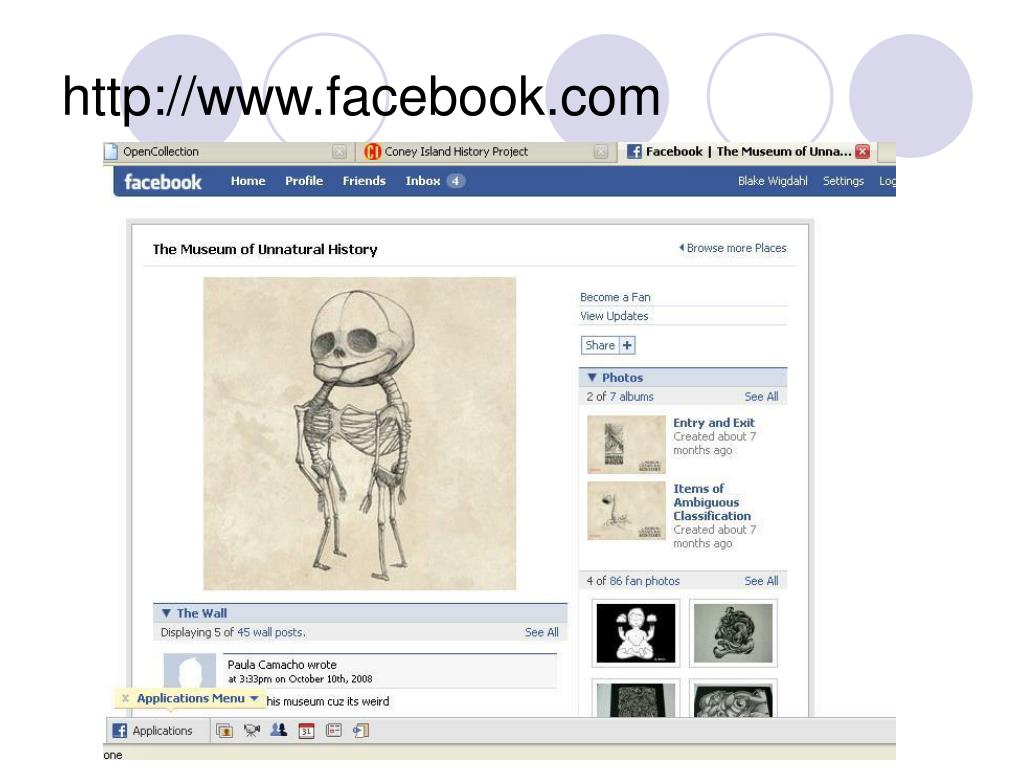The image size is (1024, 768).
Task: Switch to Coney Island History Project tab
Action: [x=485, y=152]
